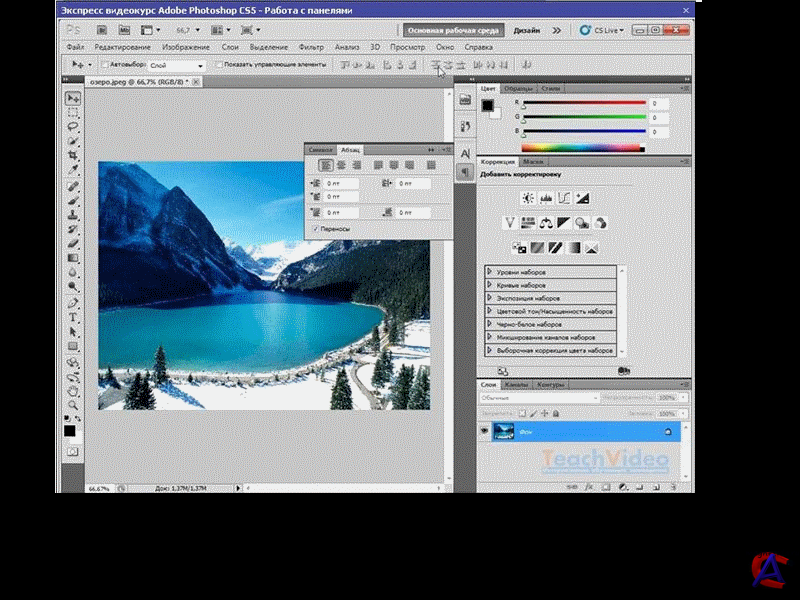
Task: Select the Move tool in the toolbox
Action: click(x=73, y=98)
